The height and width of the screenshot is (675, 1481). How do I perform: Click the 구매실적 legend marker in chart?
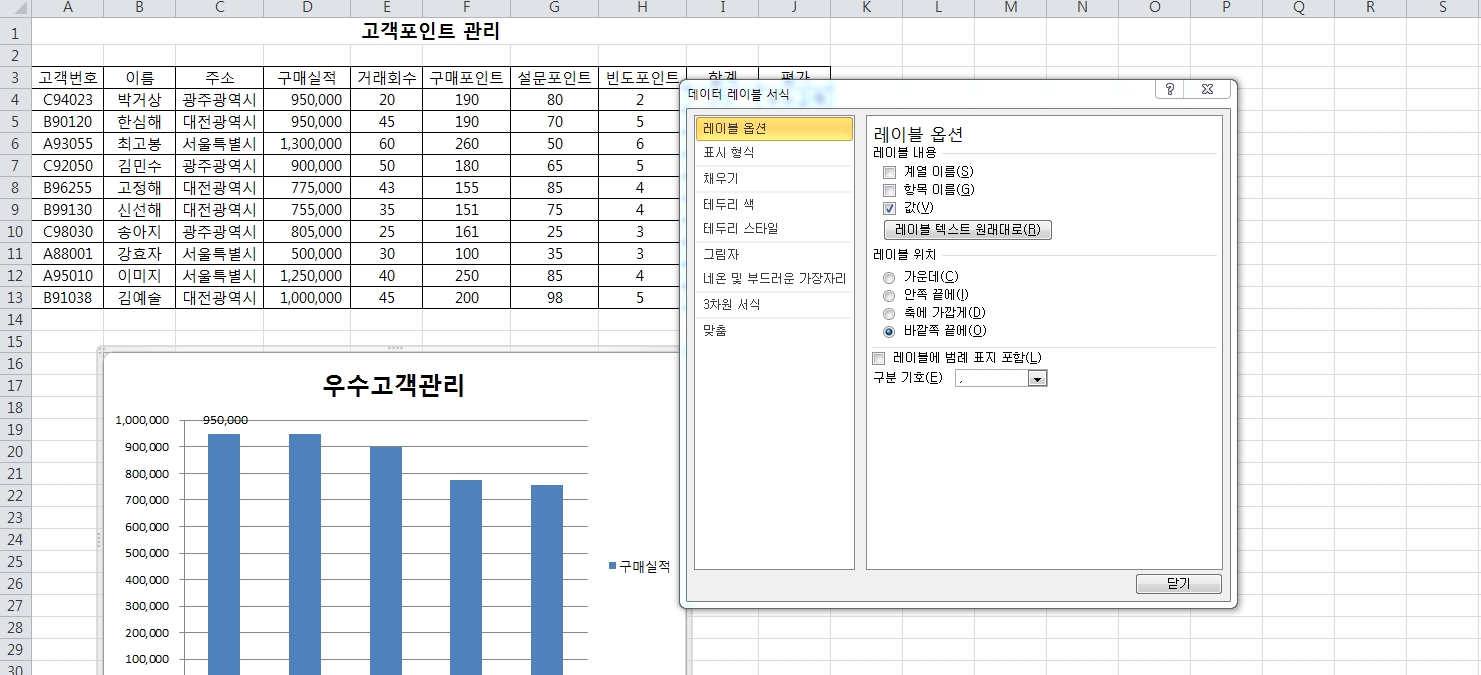pyautogui.click(x=612, y=566)
